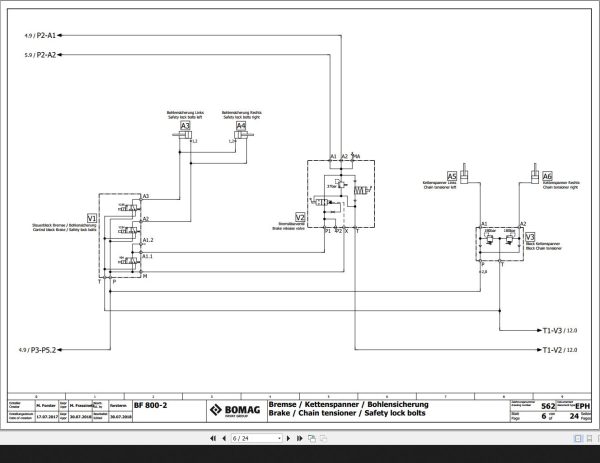Click the T1-V2 / 12.0 reference
The image size is (600, 463).
[560, 350]
